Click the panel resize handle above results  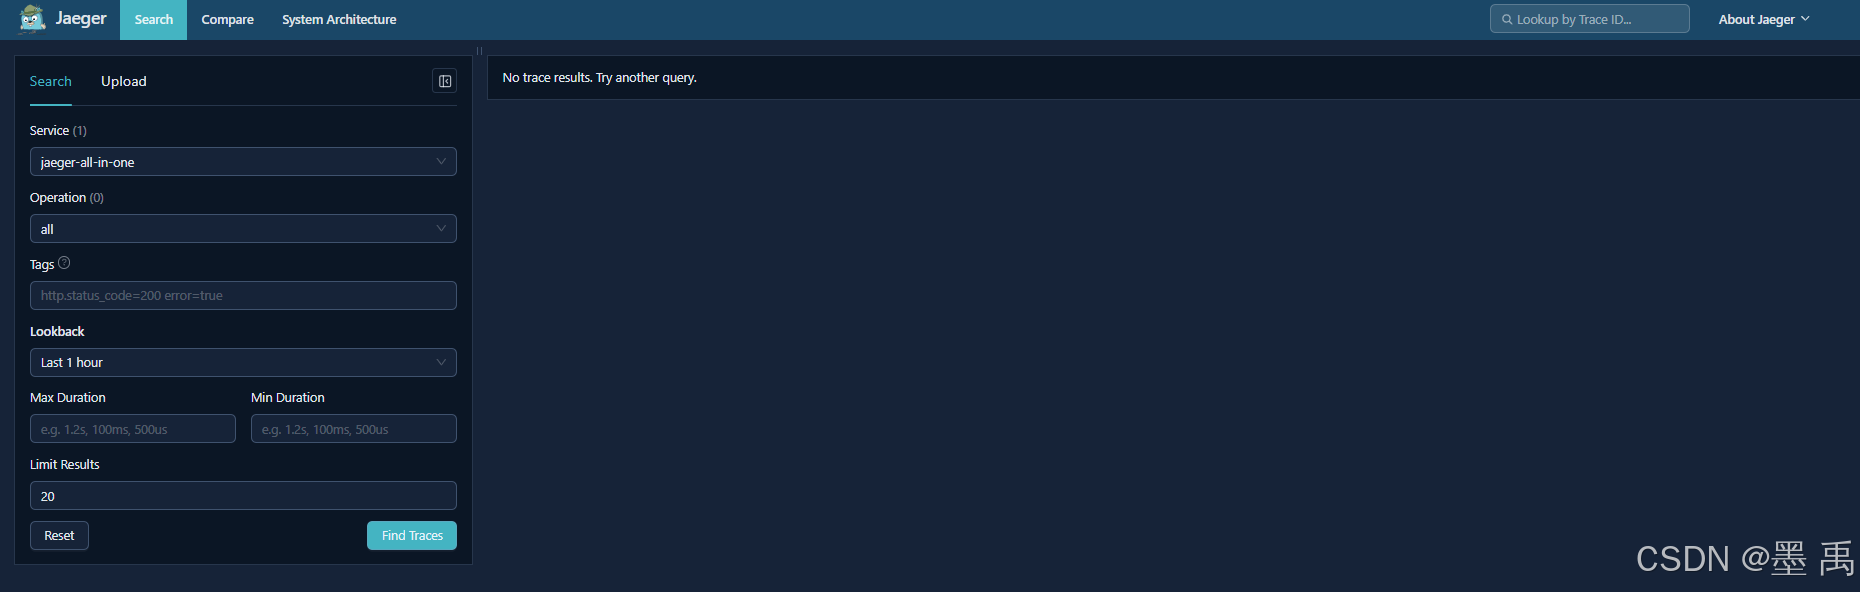(479, 50)
